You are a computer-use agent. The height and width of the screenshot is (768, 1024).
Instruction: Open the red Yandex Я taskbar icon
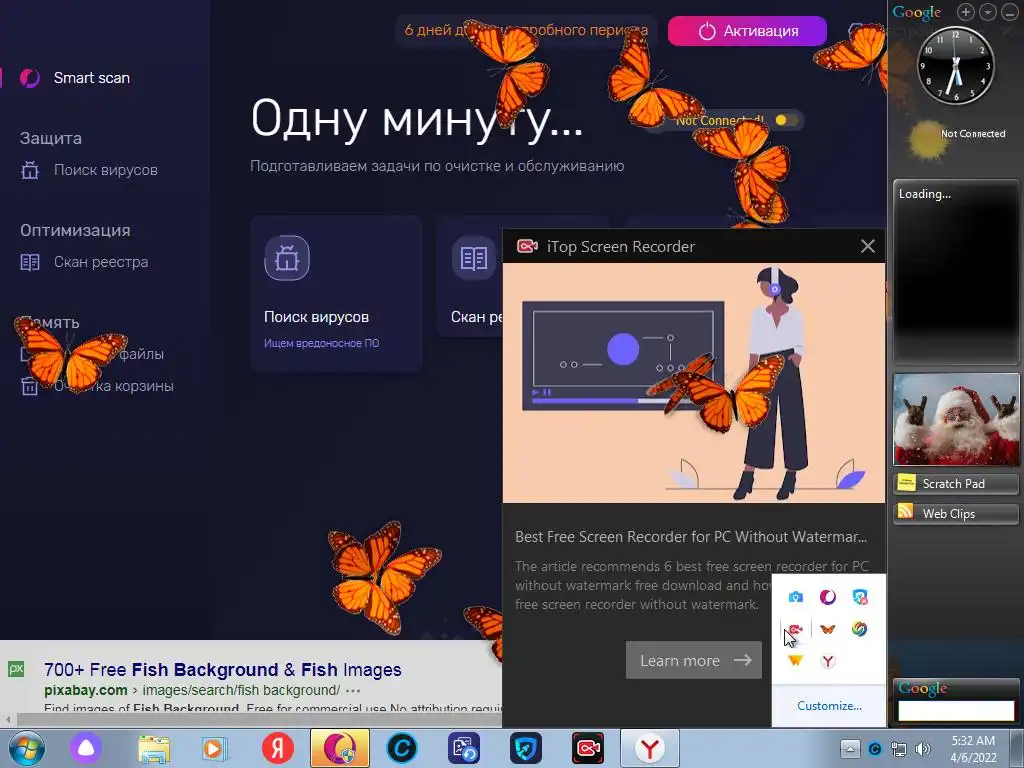point(278,748)
